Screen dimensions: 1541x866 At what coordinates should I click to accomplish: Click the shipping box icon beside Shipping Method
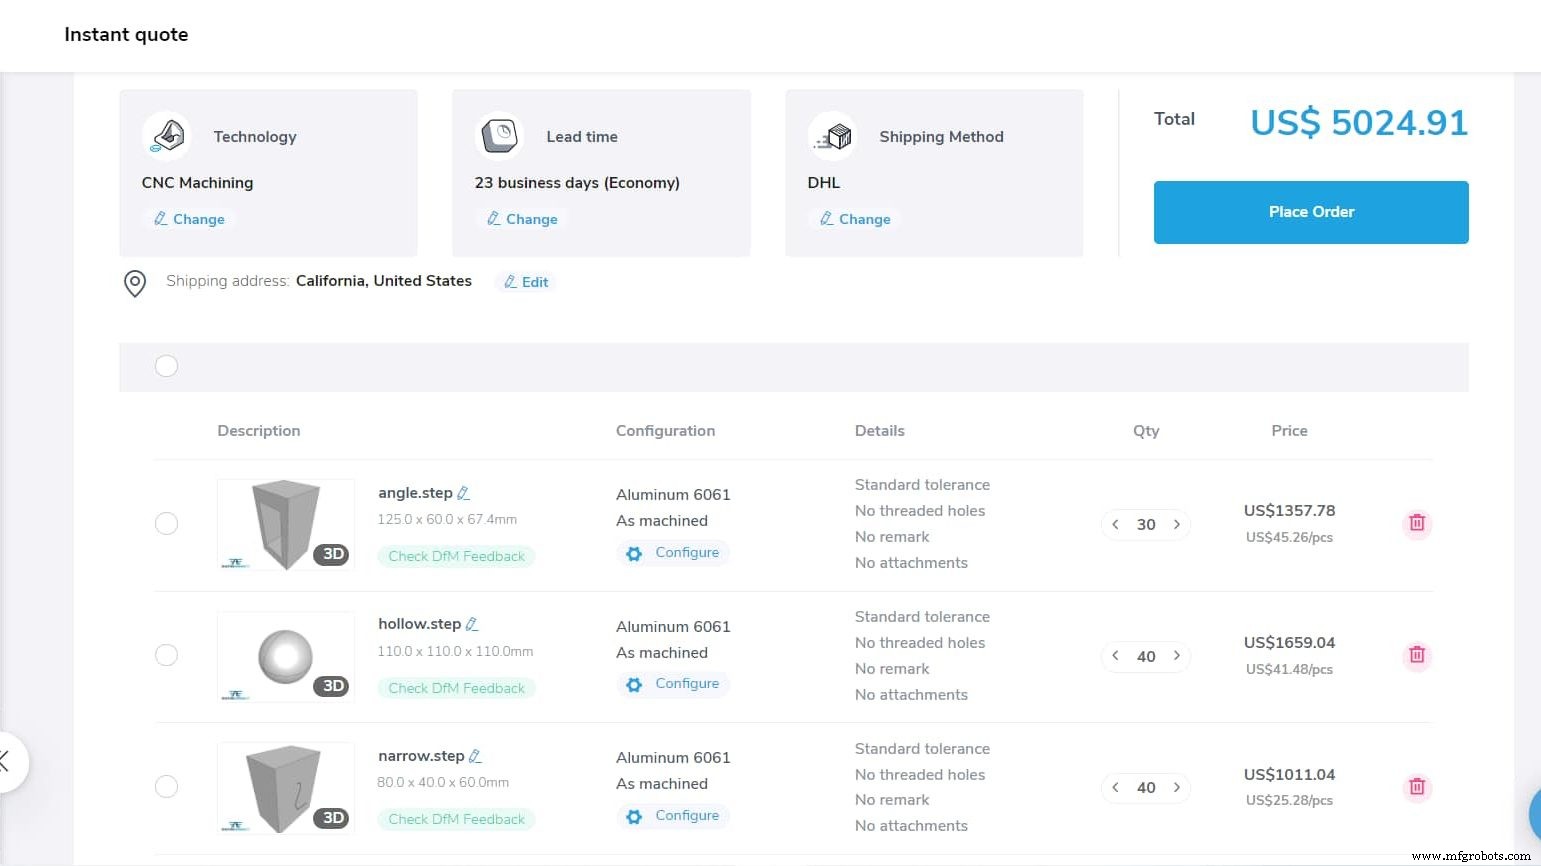[x=833, y=135]
